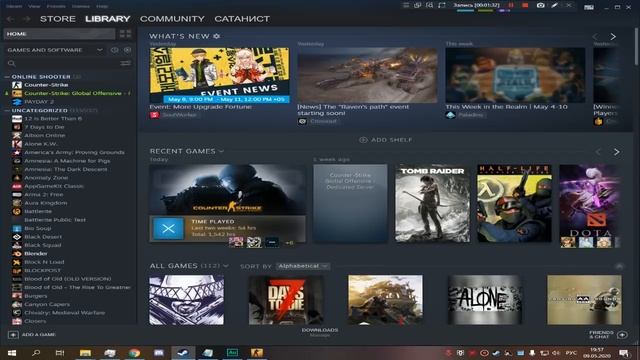Open the DOWNLOADS manager
The height and width of the screenshot is (360, 640).
[320, 332]
